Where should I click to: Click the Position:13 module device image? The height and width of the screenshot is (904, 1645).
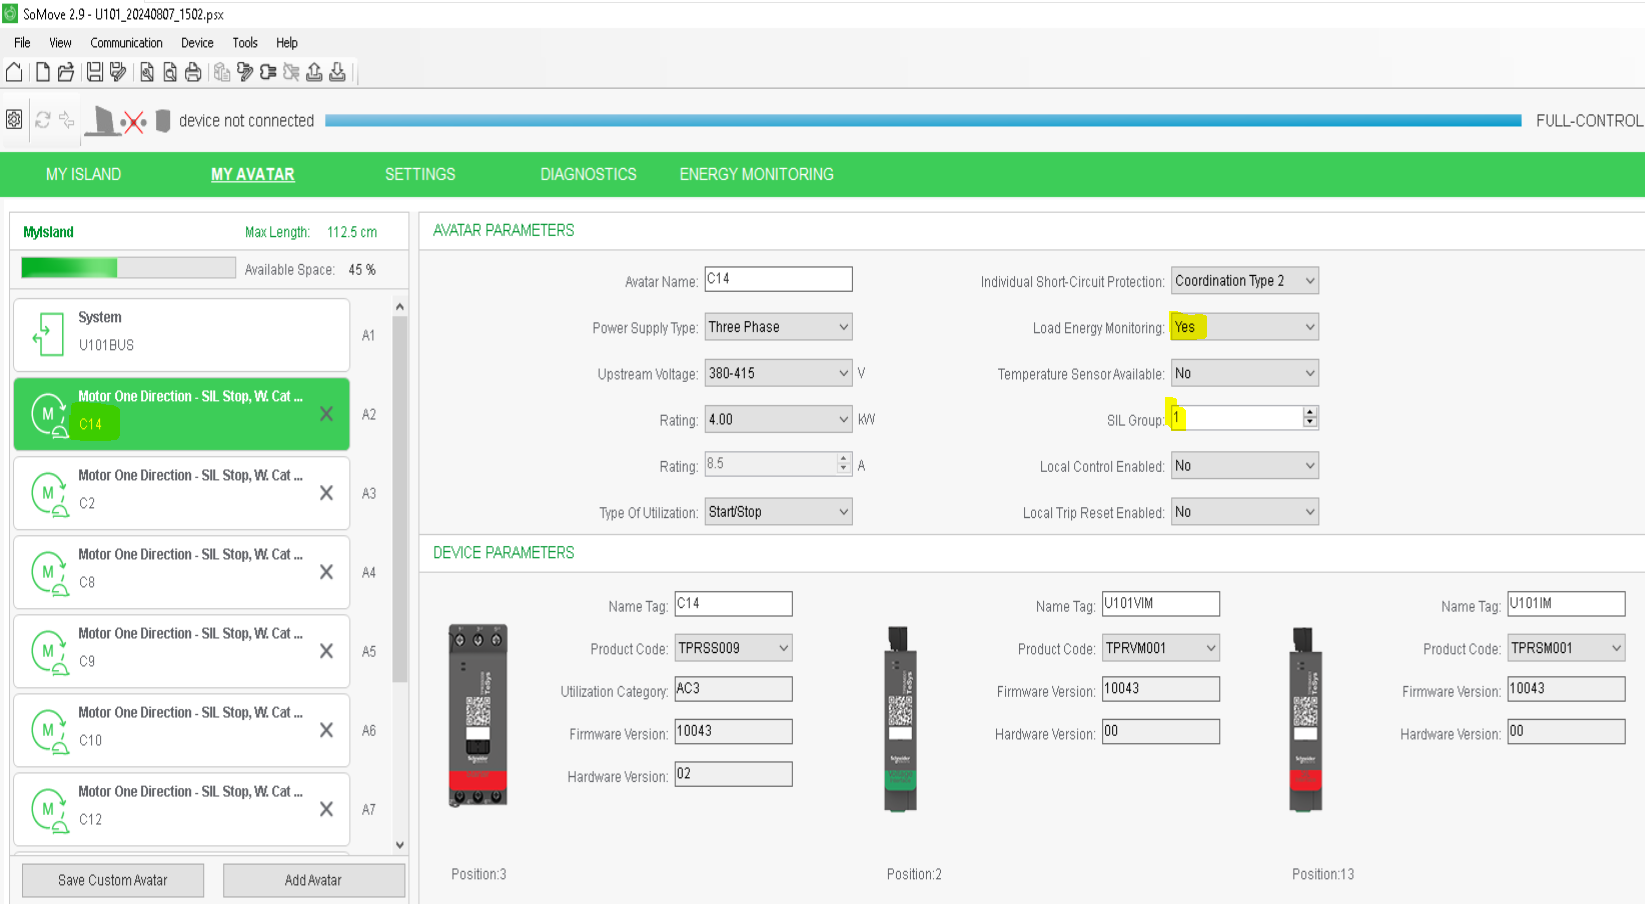1306,718
